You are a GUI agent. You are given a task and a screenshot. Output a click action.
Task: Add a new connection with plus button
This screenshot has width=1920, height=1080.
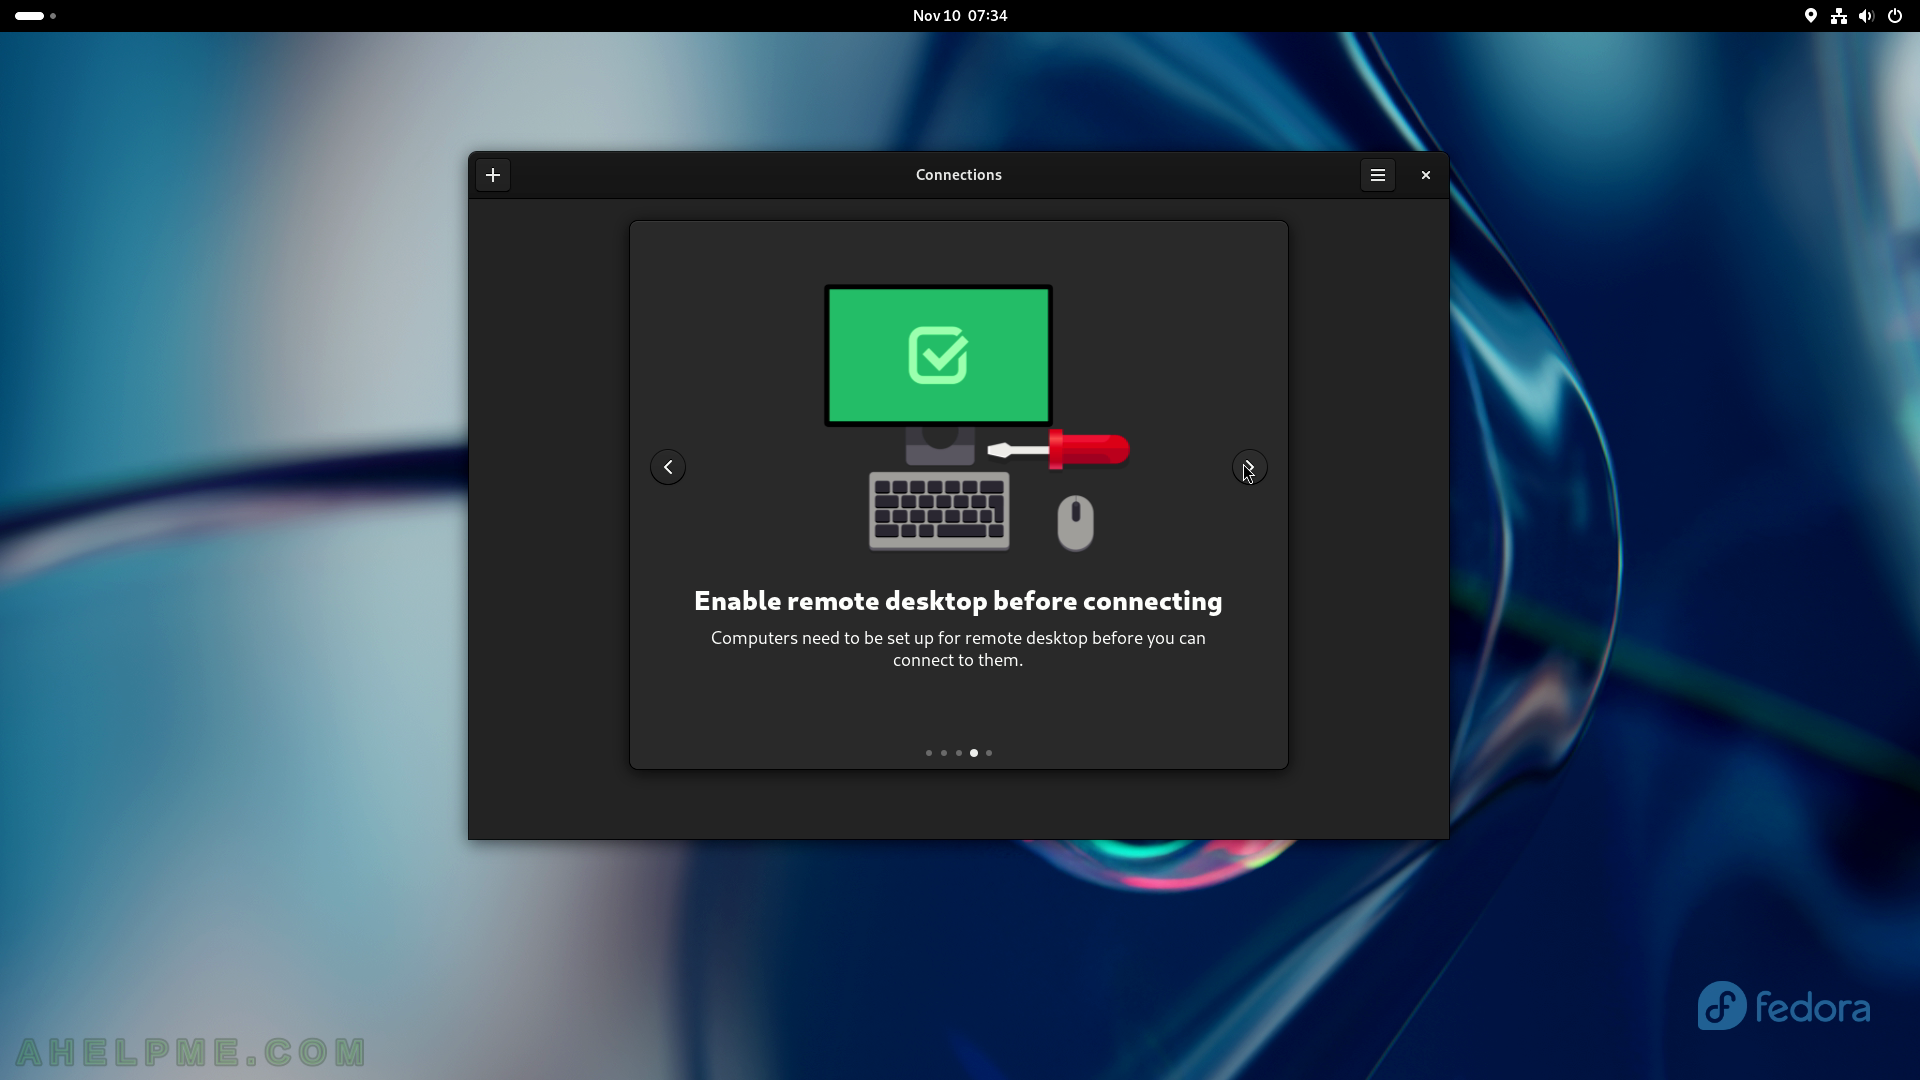point(493,175)
